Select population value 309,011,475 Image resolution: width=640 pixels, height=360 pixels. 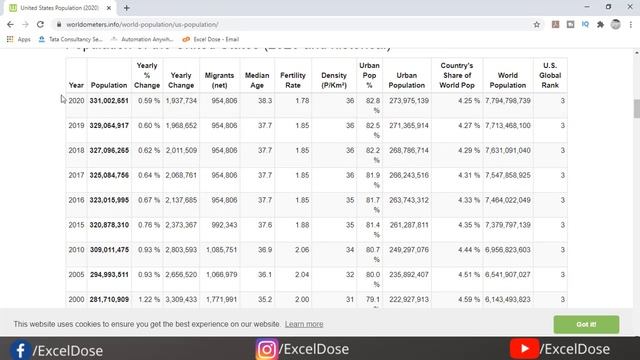click(109, 249)
